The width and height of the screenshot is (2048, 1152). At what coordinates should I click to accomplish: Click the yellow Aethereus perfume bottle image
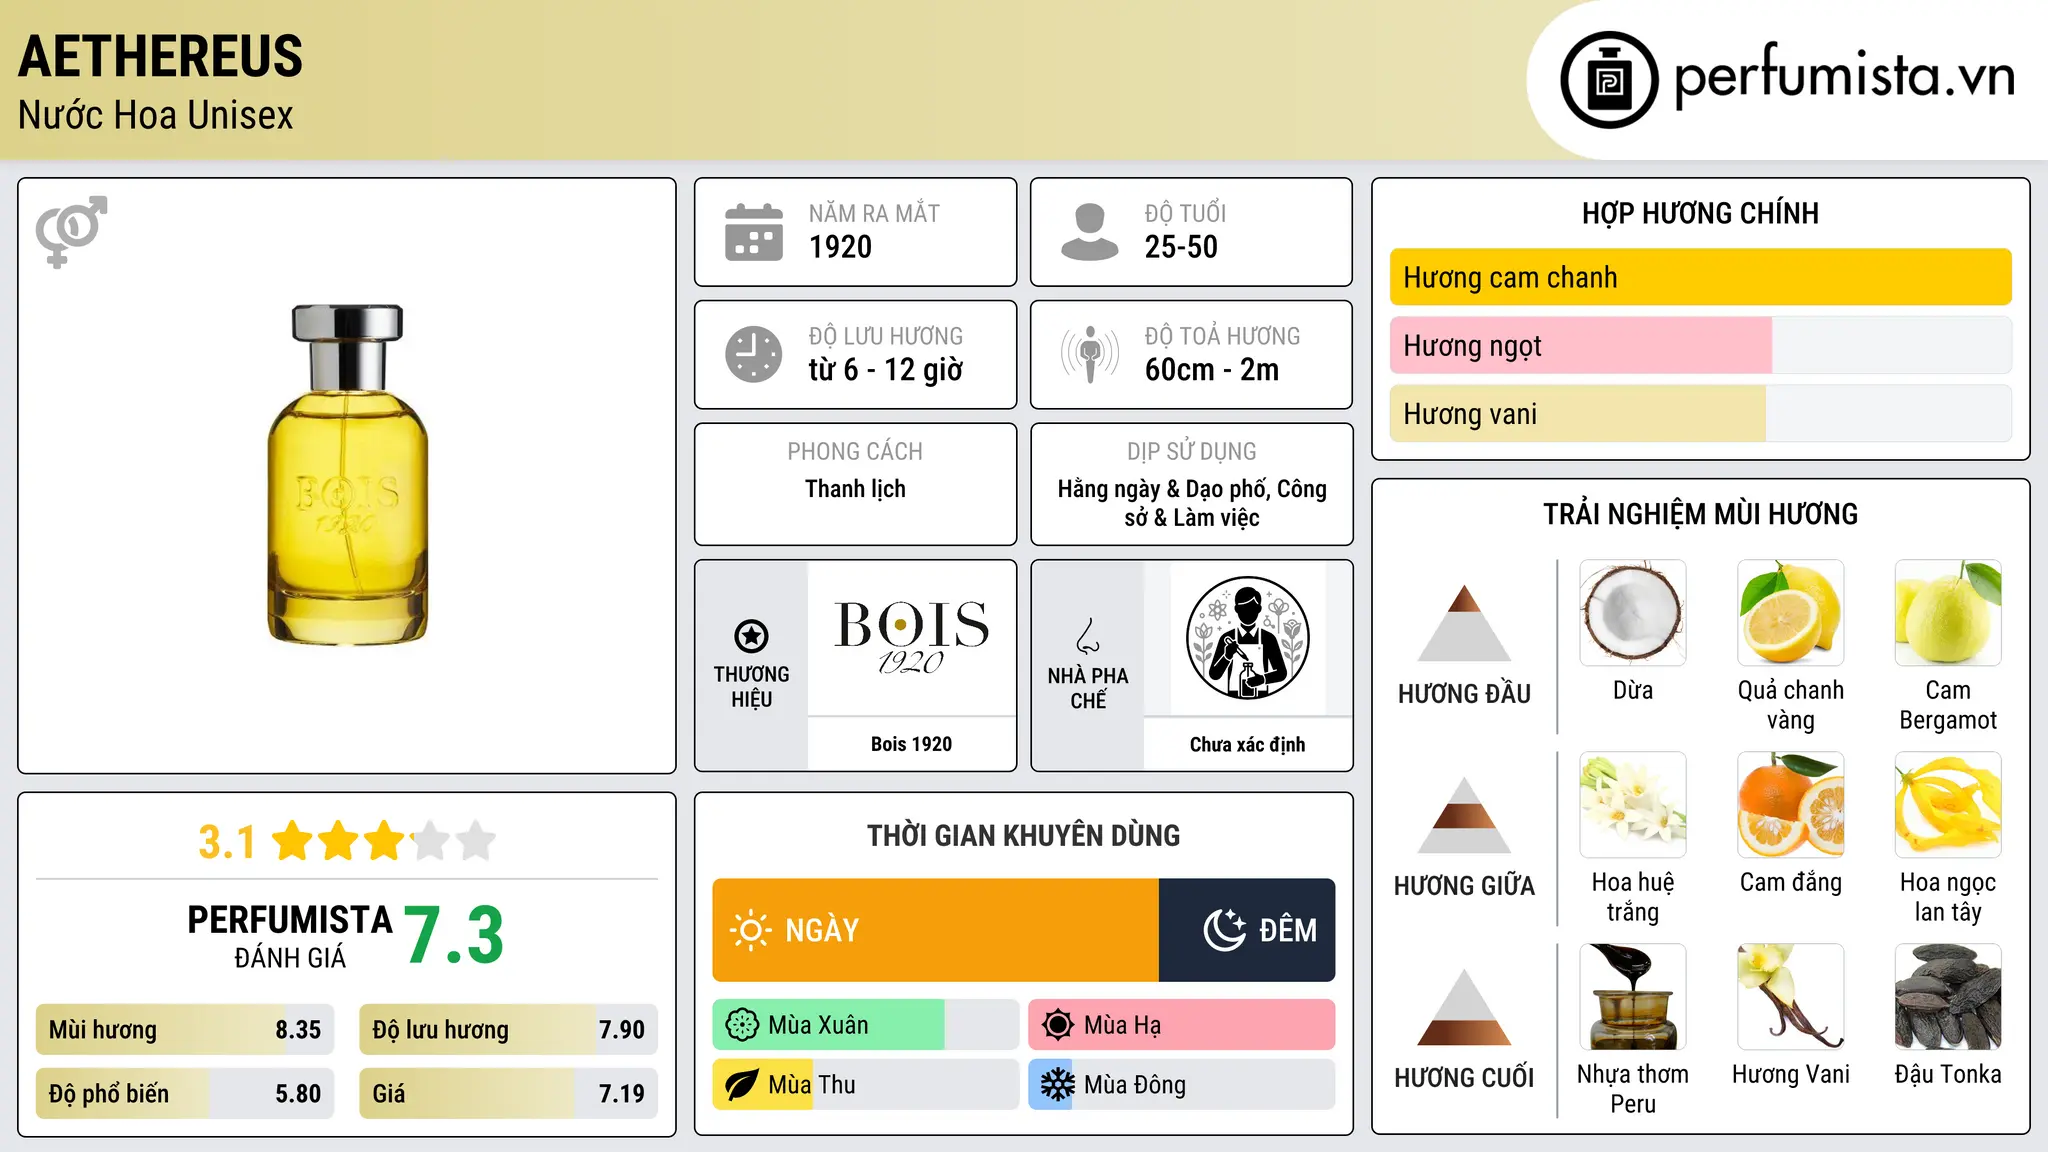point(347,475)
